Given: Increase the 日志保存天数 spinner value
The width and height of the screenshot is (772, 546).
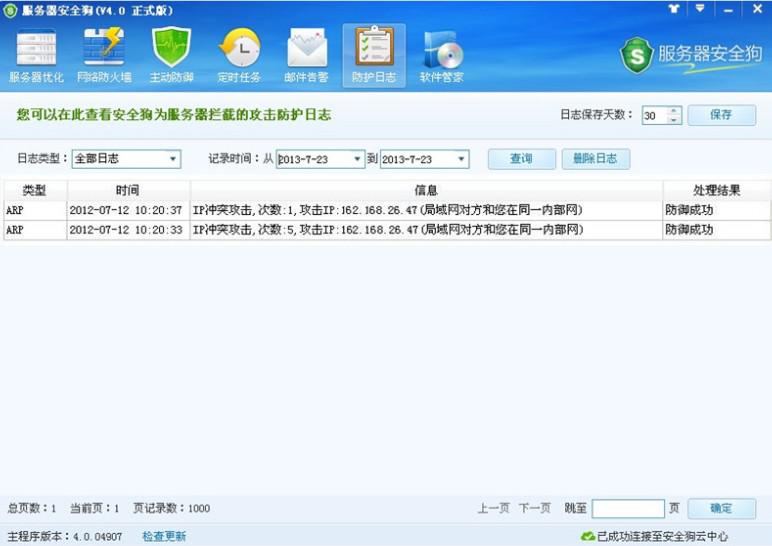Looking at the screenshot, I should point(673,111).
